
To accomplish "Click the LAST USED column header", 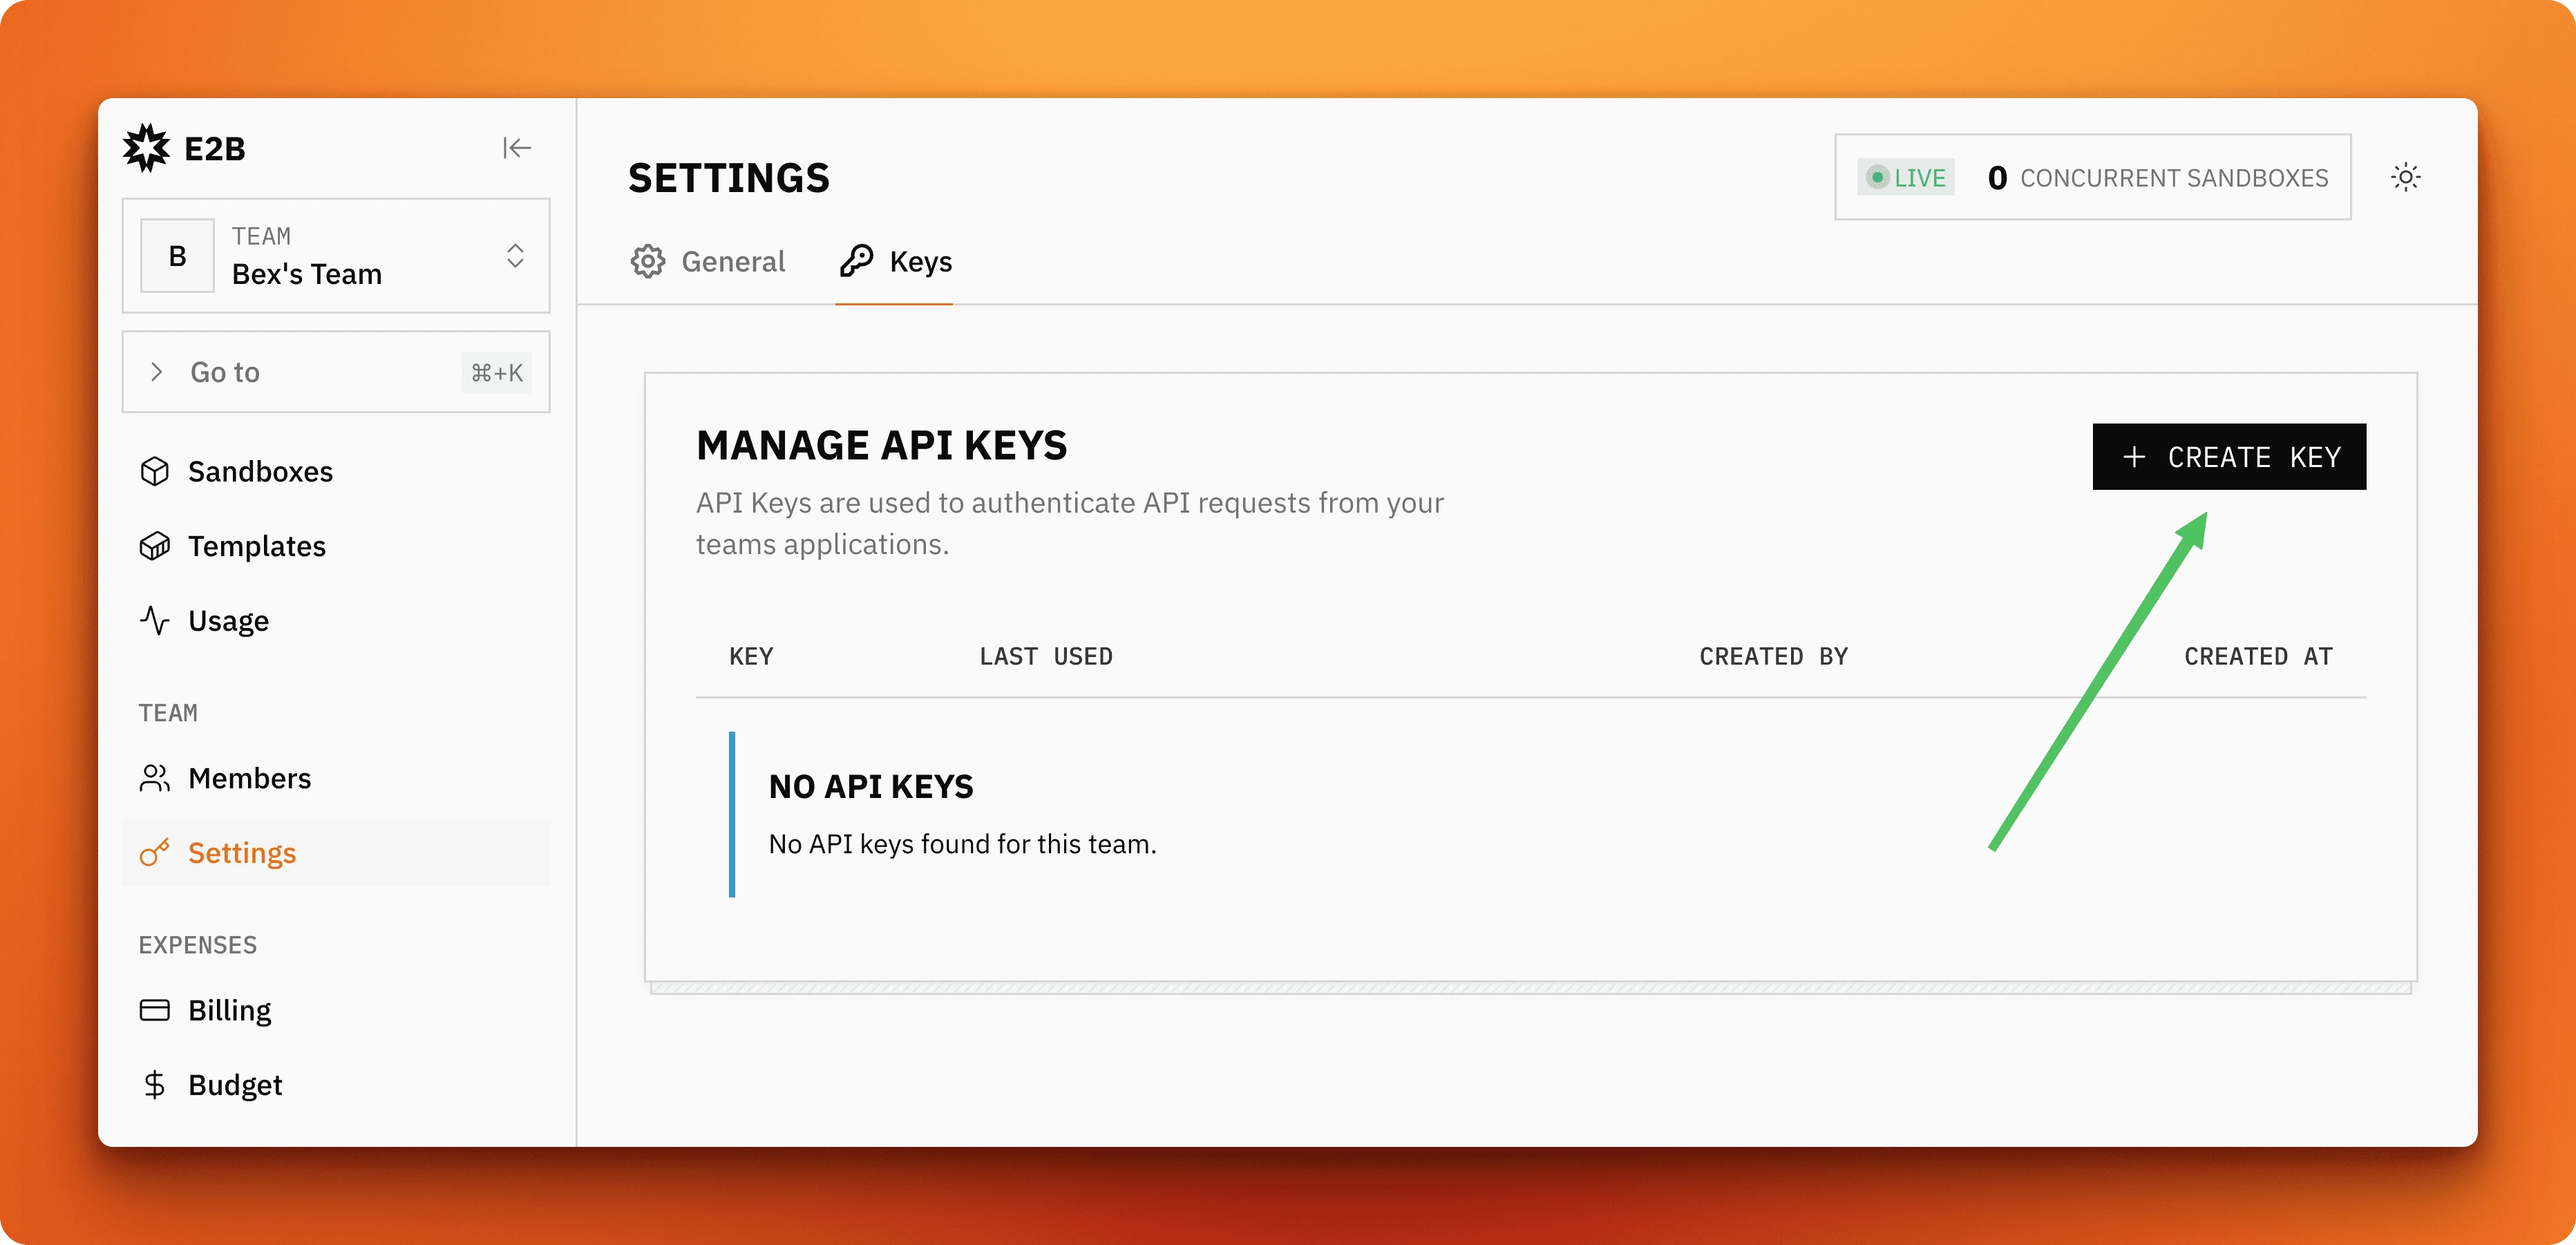I will pyautogui.click(x=1046, y=656).
